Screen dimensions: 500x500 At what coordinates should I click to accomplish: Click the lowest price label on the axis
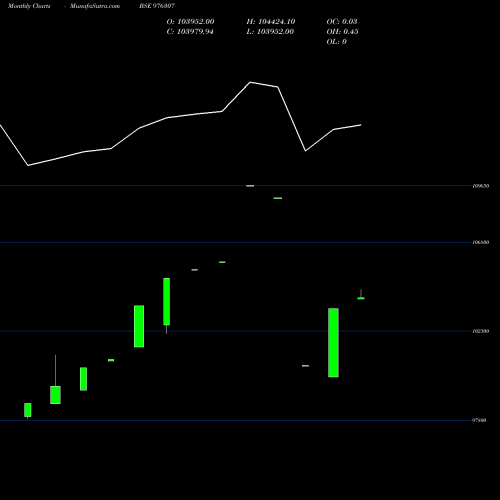click(x=479, y=420)
